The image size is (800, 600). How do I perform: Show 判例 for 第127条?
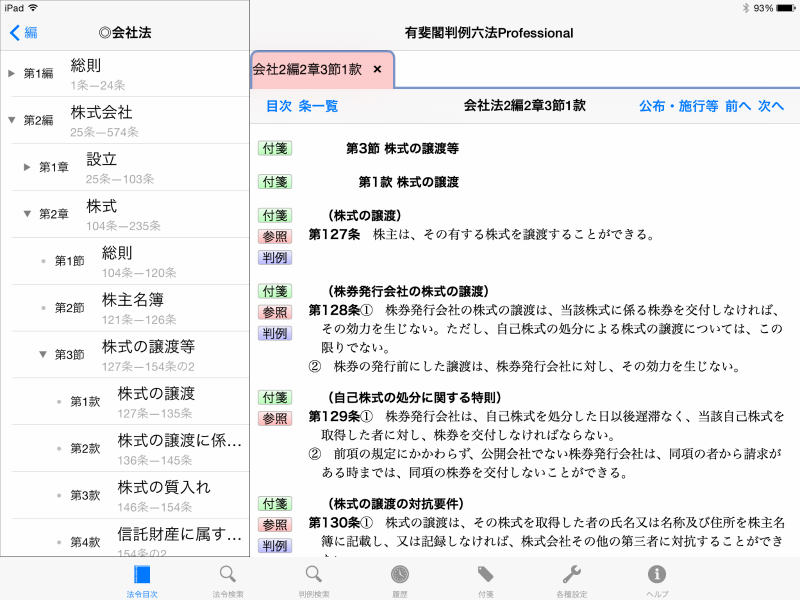coord(275,258)
